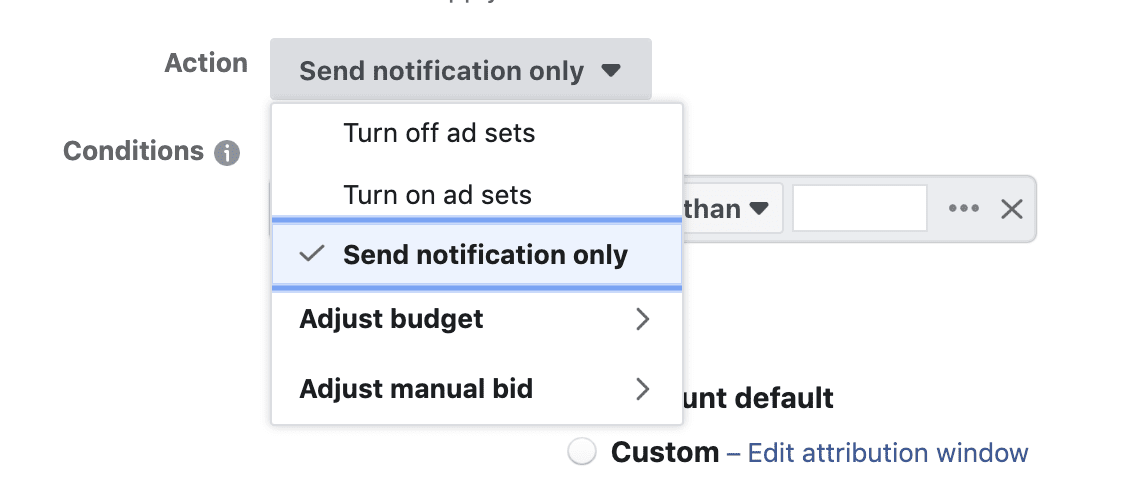Click the checkmark beside Send notification only
The width and height of the screenshot is (1130, 502).
312,254
